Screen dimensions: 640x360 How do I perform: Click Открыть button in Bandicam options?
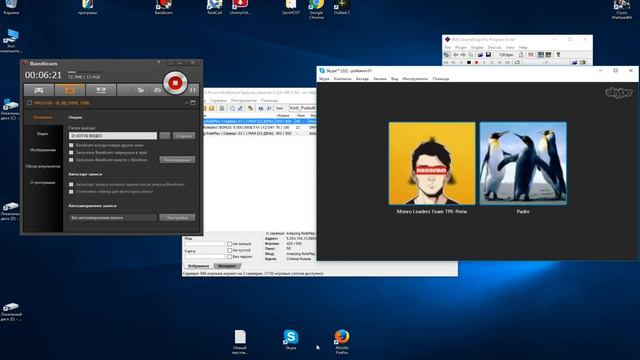click(x=184, y=136)
